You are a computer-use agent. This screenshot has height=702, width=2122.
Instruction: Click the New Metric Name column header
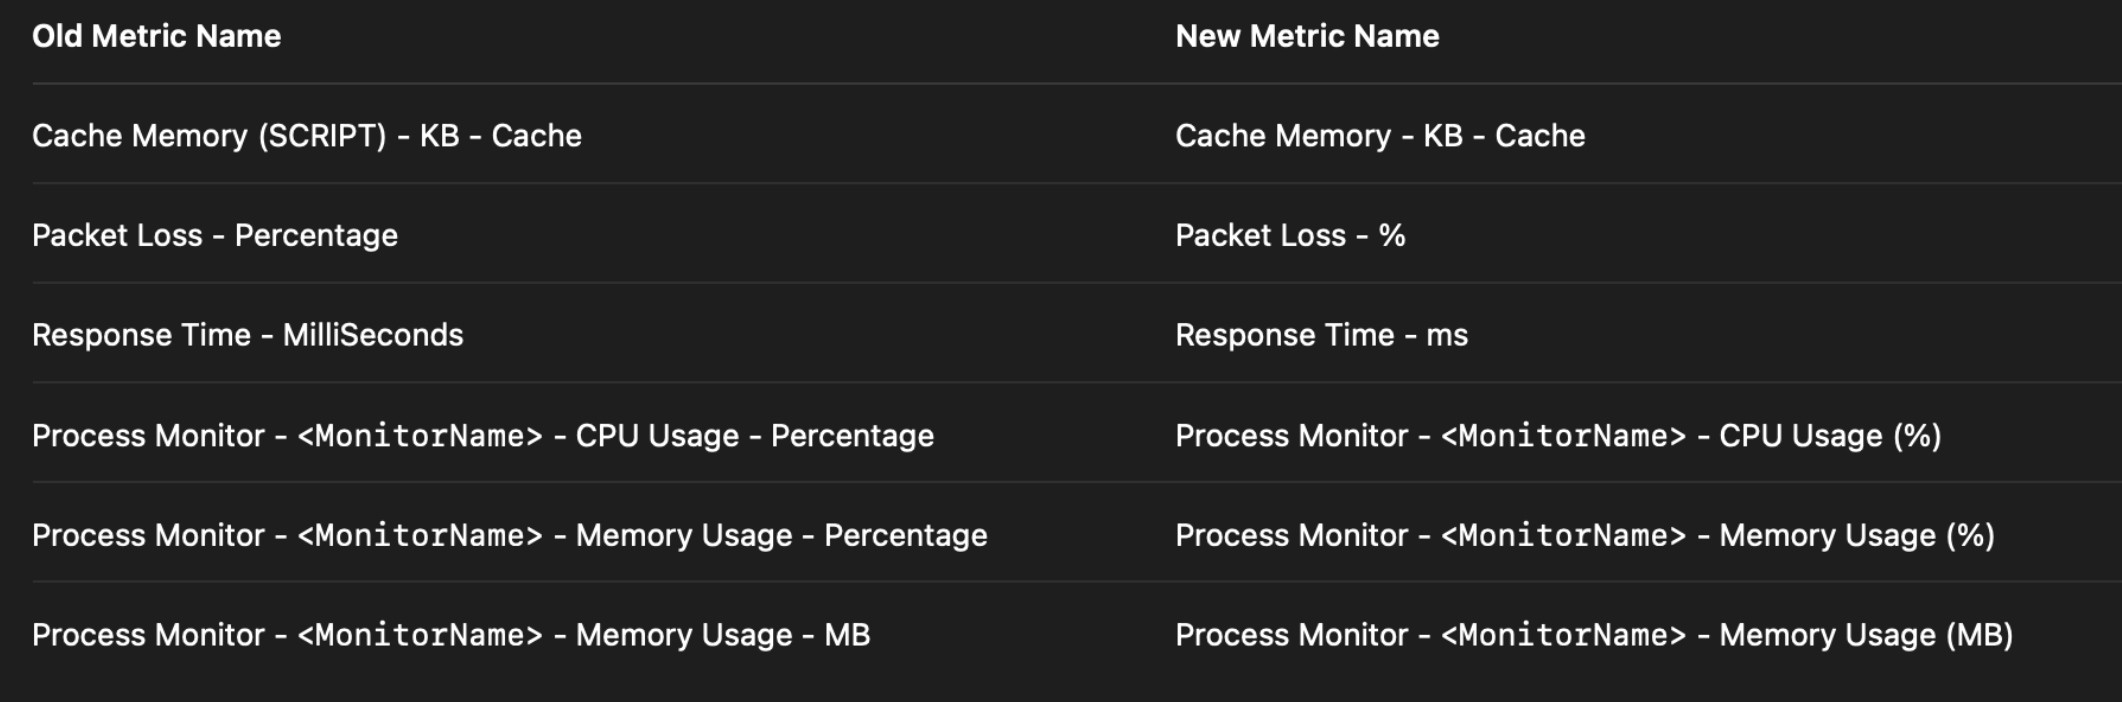point(1307,36)
